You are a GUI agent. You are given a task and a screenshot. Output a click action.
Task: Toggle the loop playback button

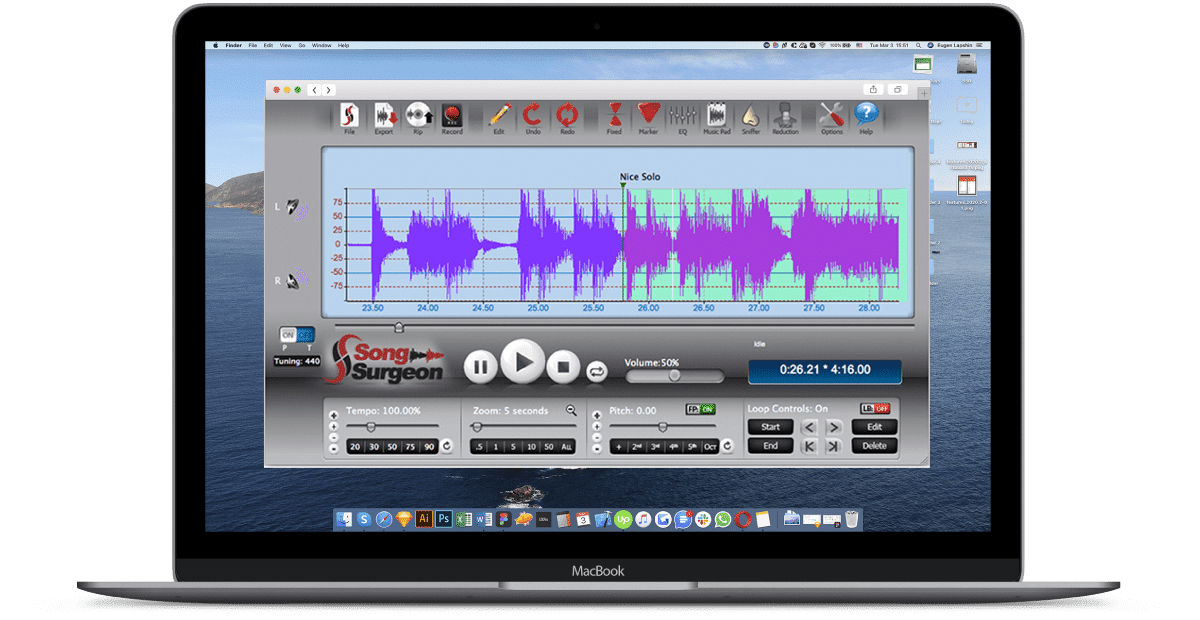[x=597, y=370]
